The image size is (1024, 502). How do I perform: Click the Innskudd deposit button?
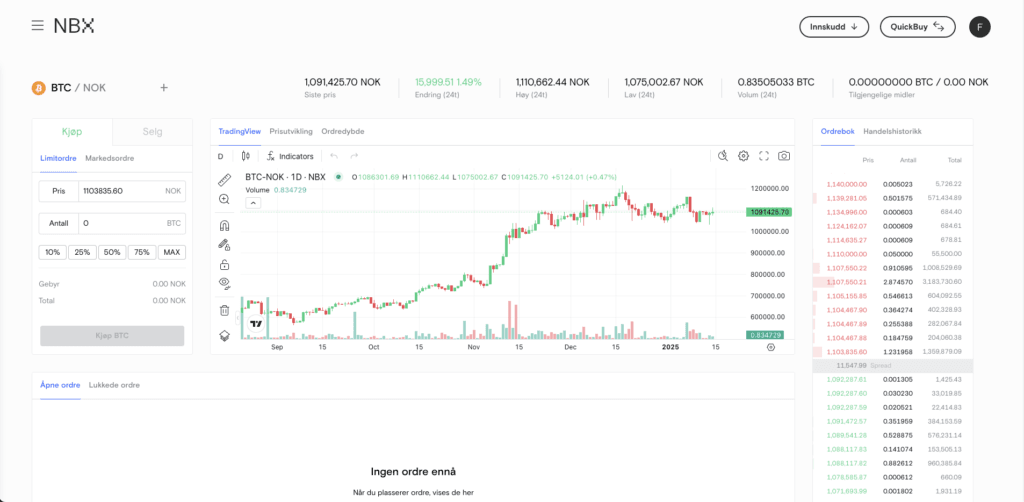pyautogui.click(x=833, y=27)
